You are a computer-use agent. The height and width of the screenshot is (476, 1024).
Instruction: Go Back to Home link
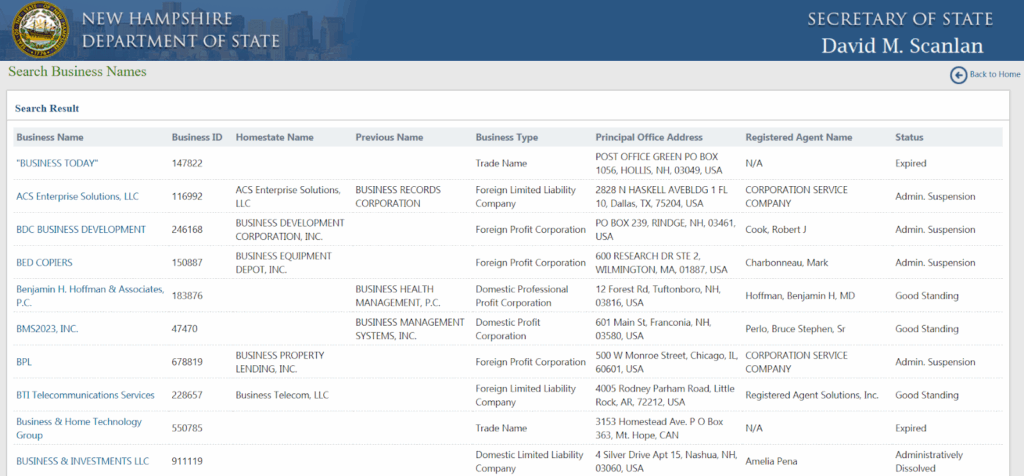pos(994,75)
